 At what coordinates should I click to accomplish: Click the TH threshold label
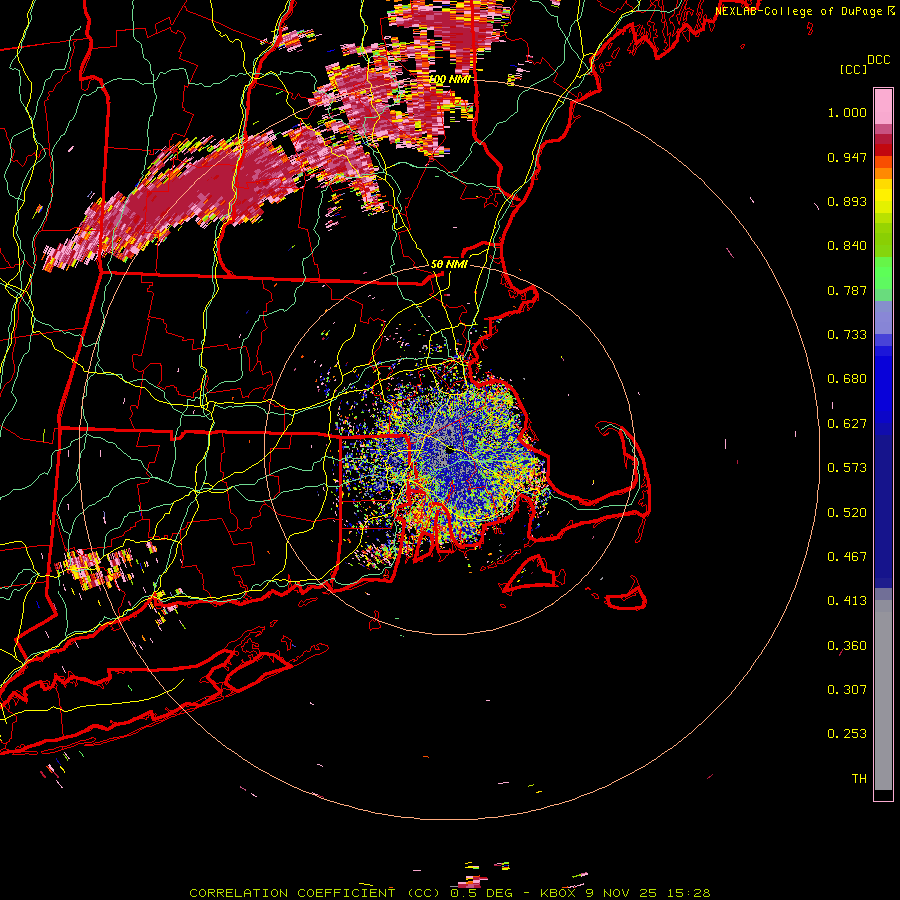click(859, 779)
